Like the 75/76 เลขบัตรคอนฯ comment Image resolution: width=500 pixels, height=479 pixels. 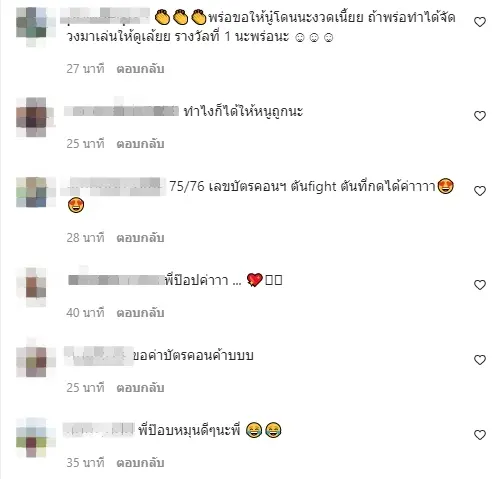[480, 191]
